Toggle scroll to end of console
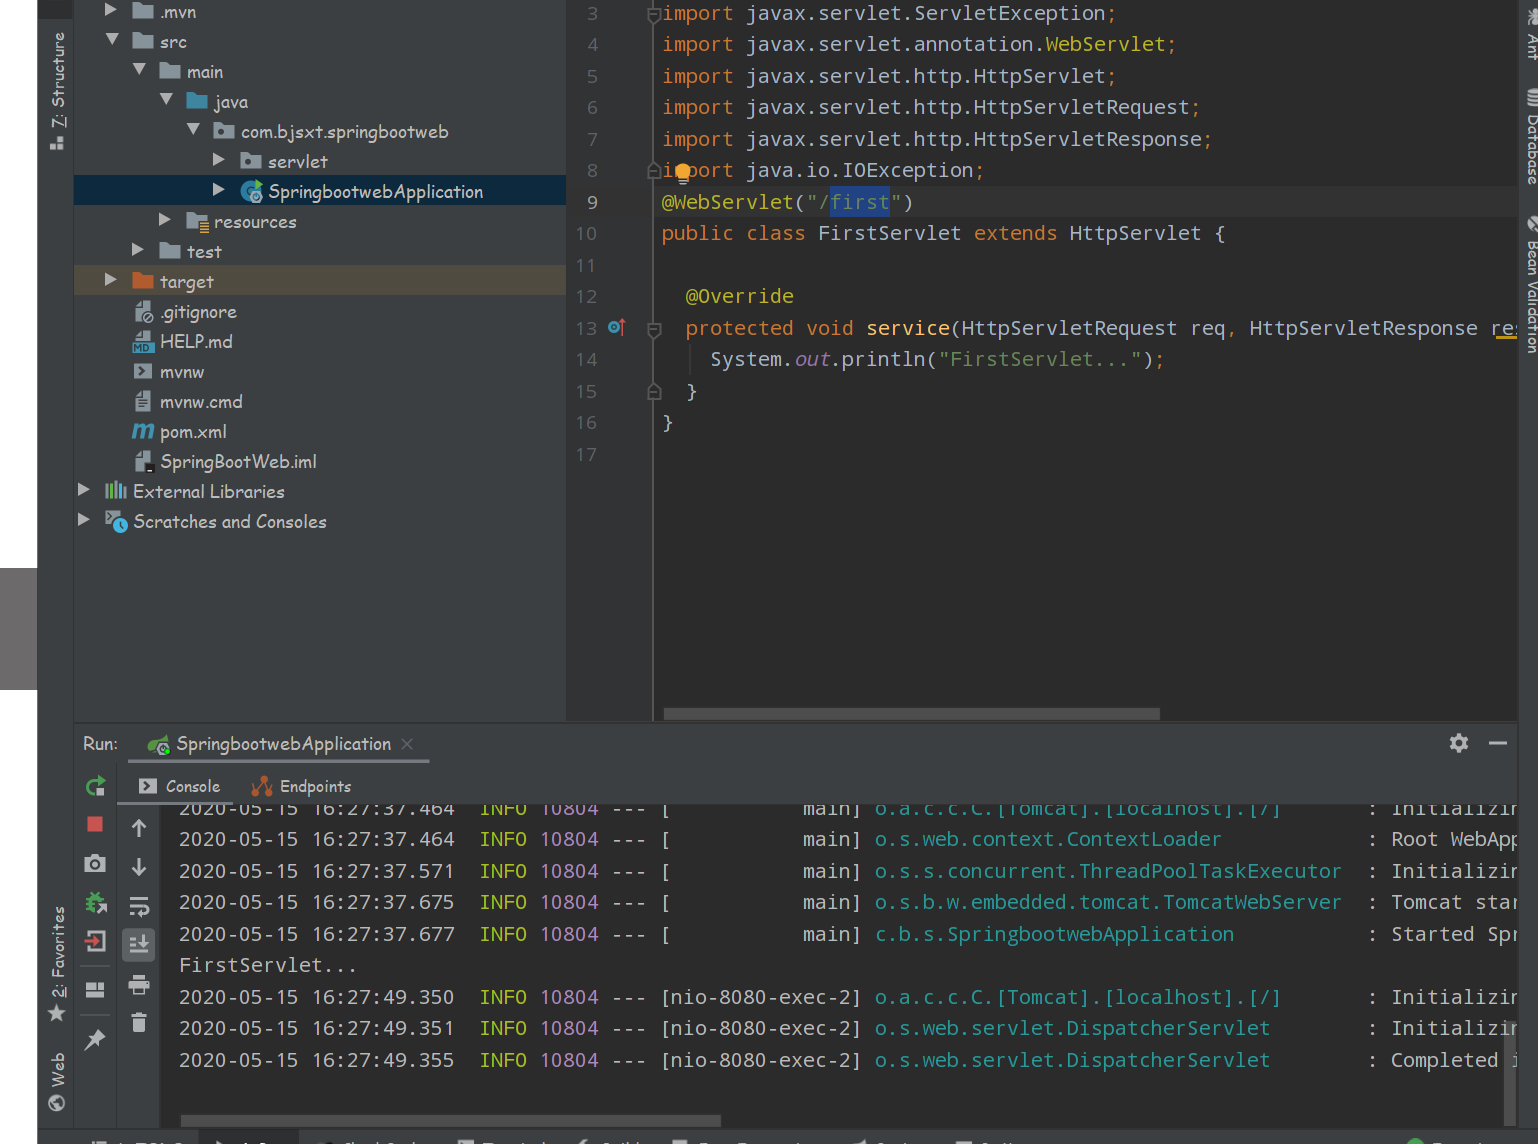 [139, 944]
